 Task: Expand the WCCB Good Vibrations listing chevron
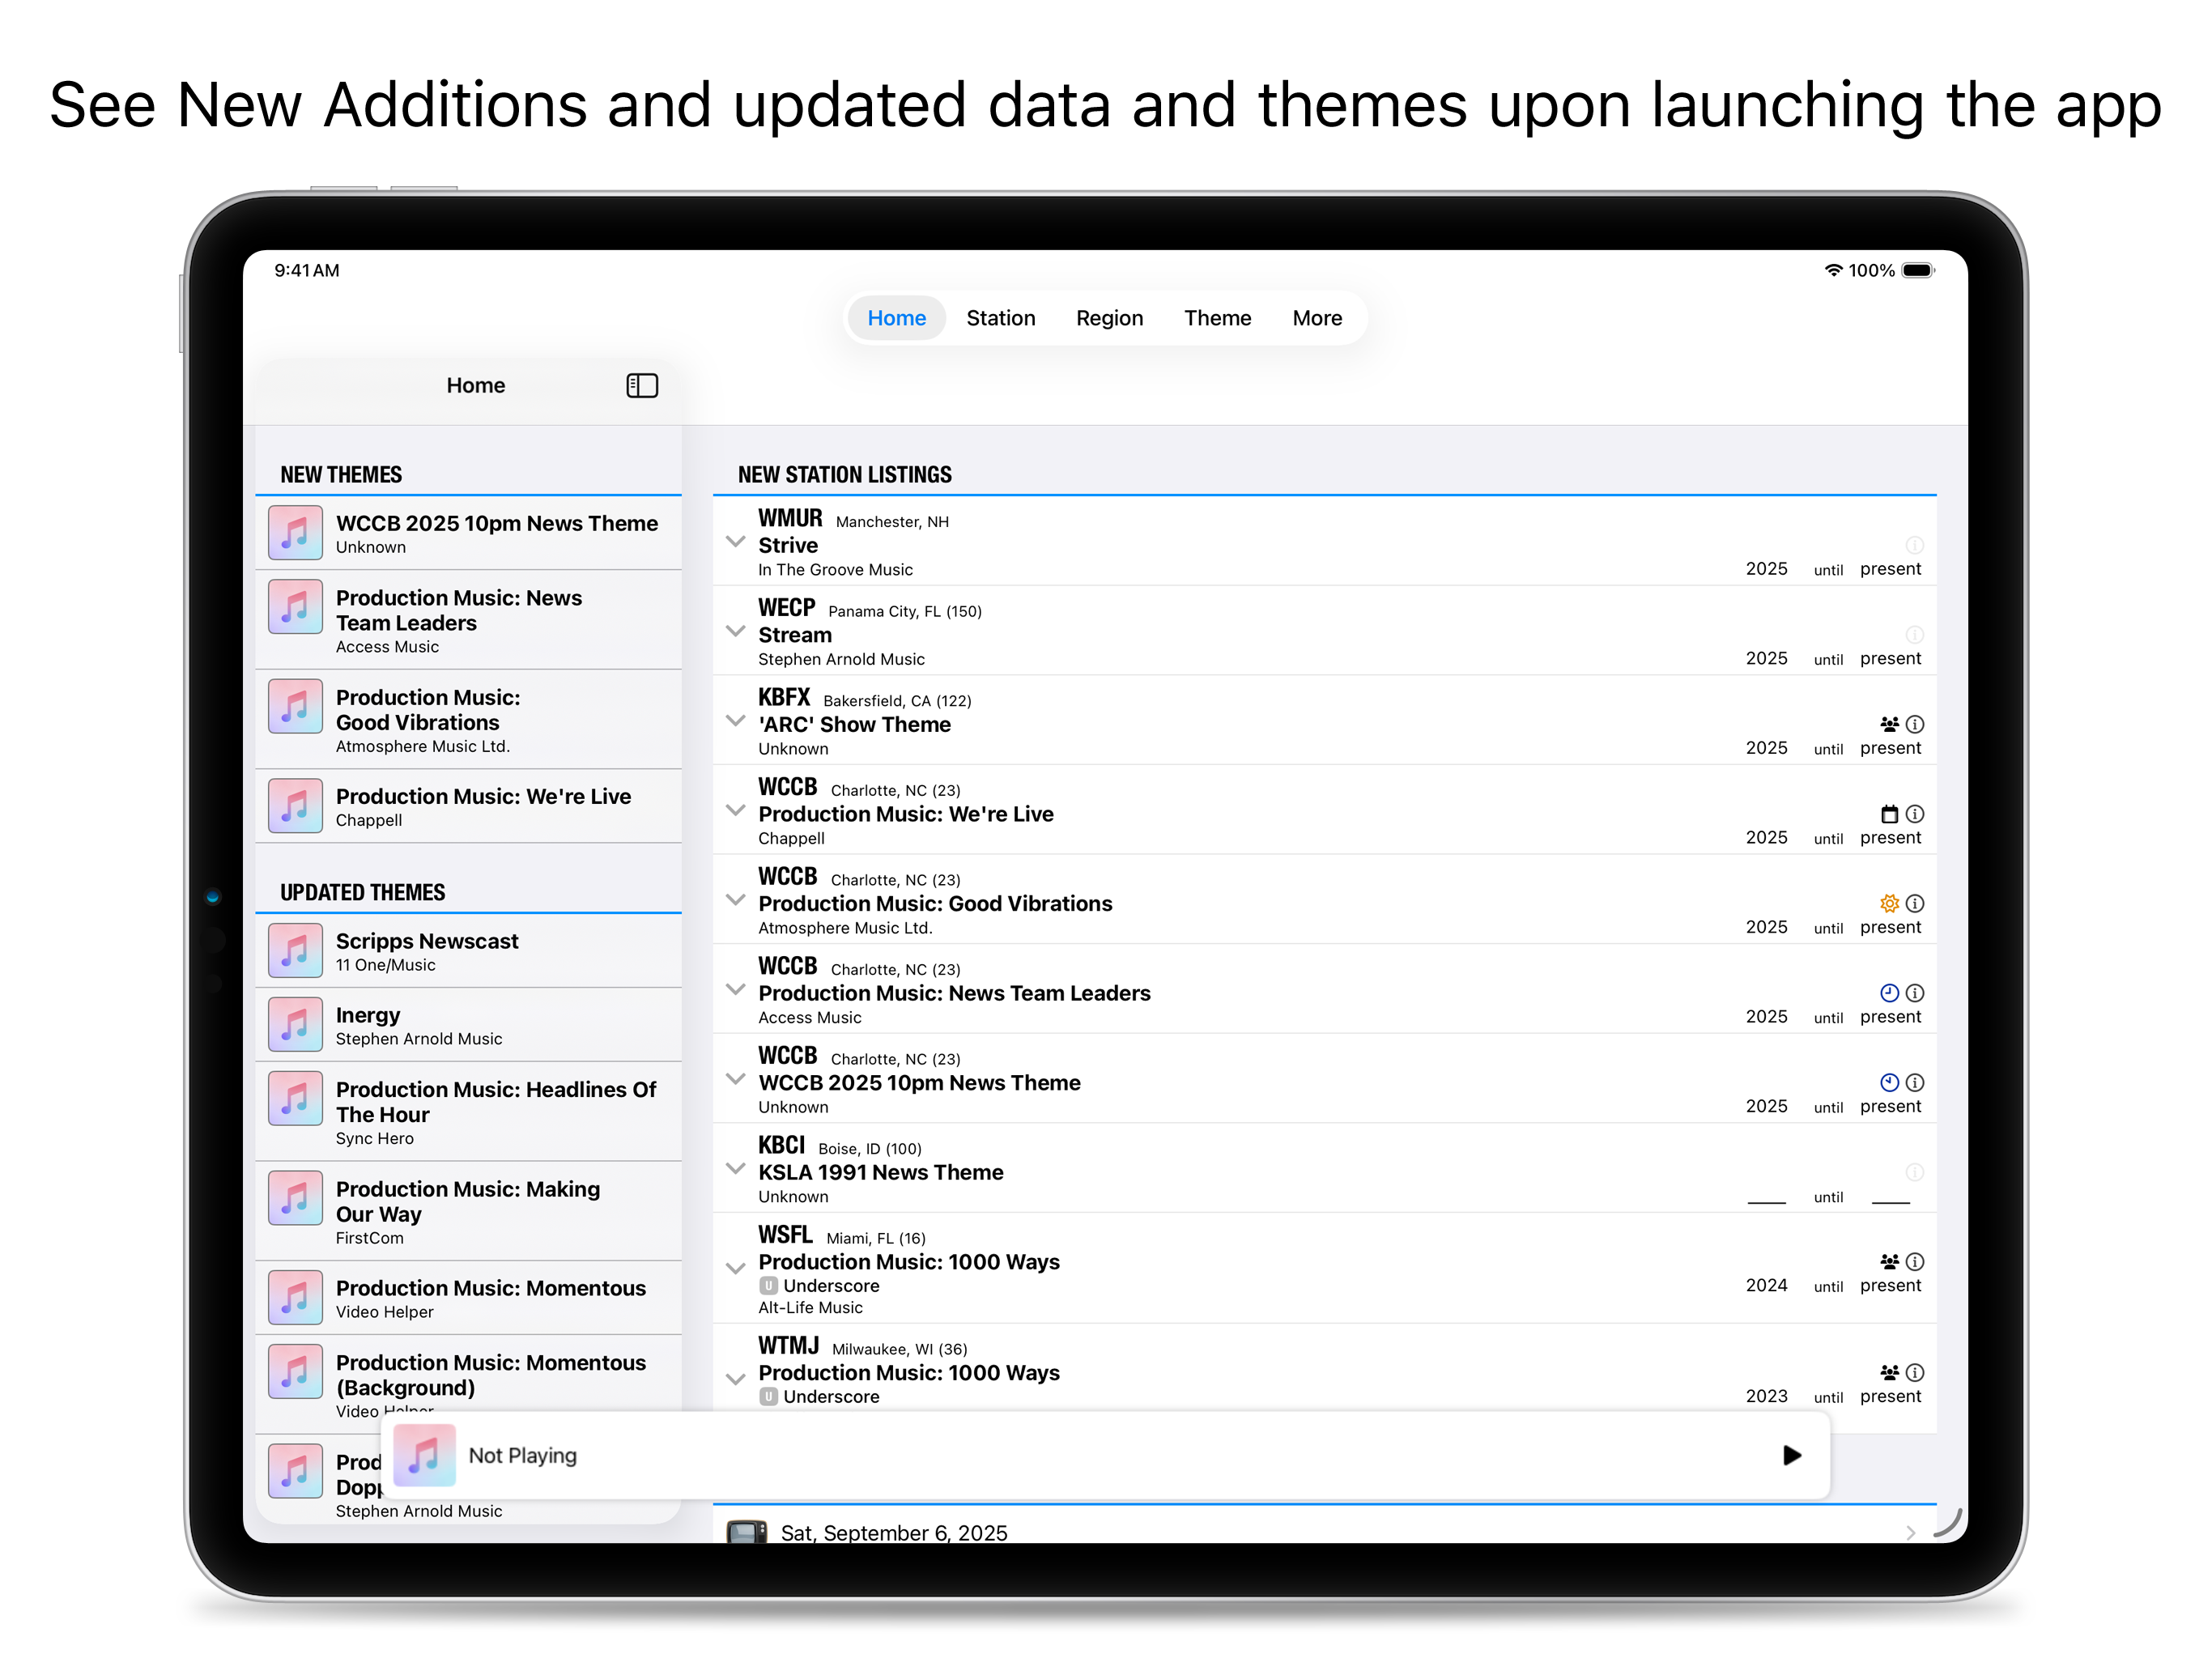click(x=735, y=900)
